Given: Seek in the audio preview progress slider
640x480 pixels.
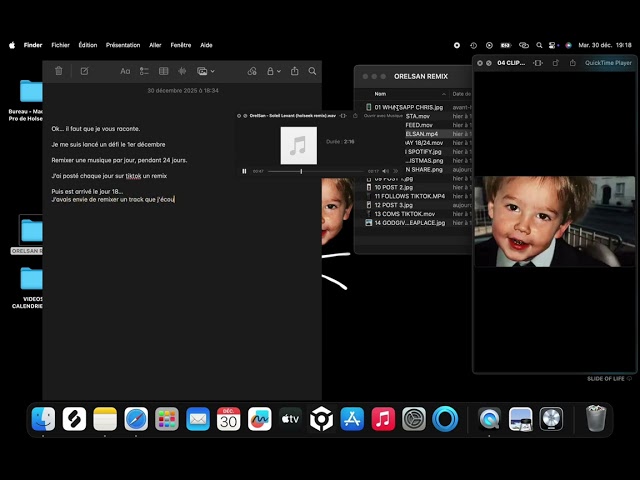Looking at the screenshot, I should [x=316, y=171].
